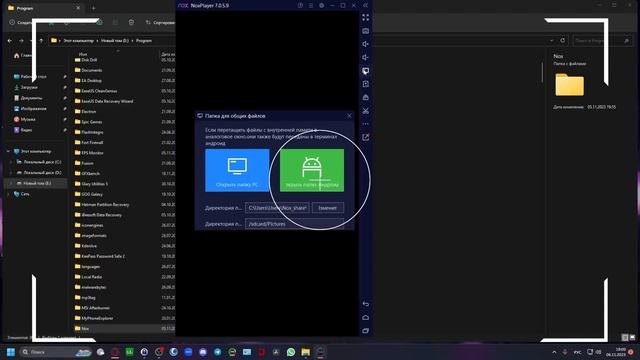640x360 pixels.
Task: Select the Nox folder row in file list
Action: [x=124, y=328]
